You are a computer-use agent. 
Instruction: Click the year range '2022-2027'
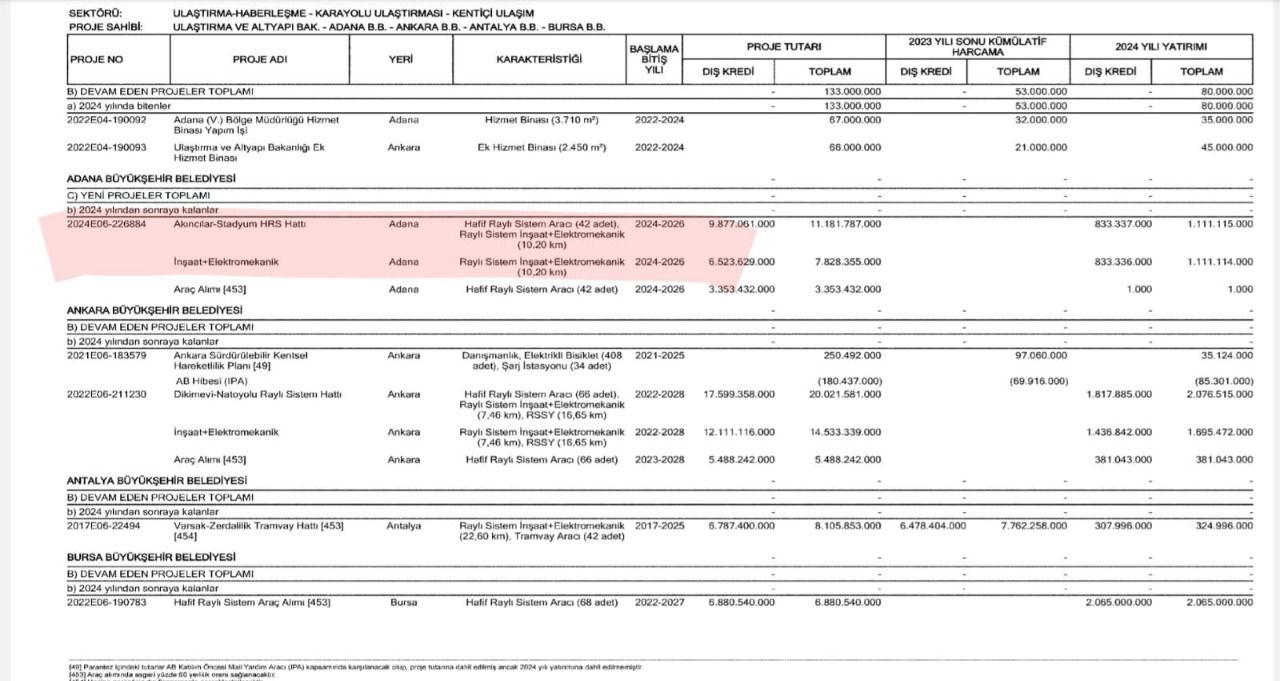[660, 602]
